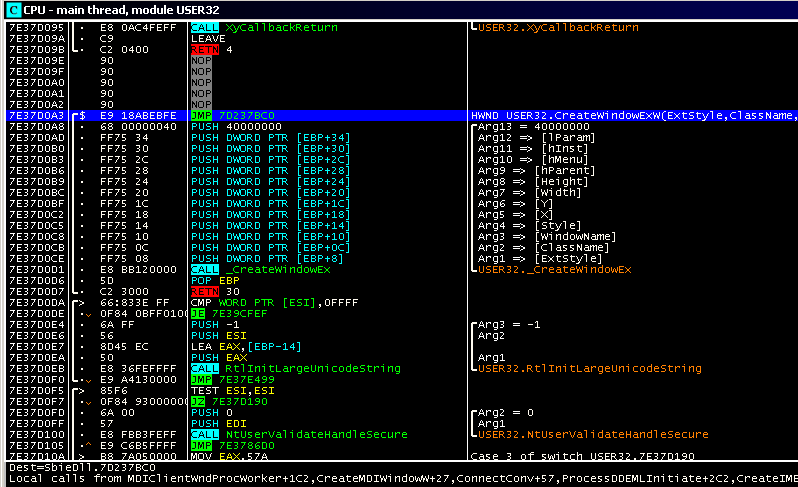798x487 pixels.
Task: Select the MOV EAX,57A instruction
Action: pos(225,457)
